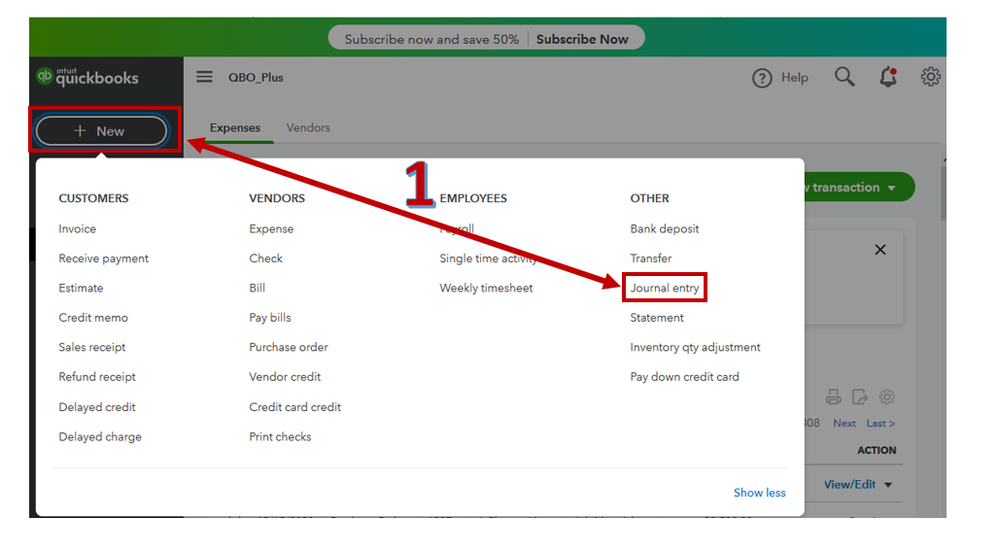Collapse the menu with Show less

click(x=759, y=492)
